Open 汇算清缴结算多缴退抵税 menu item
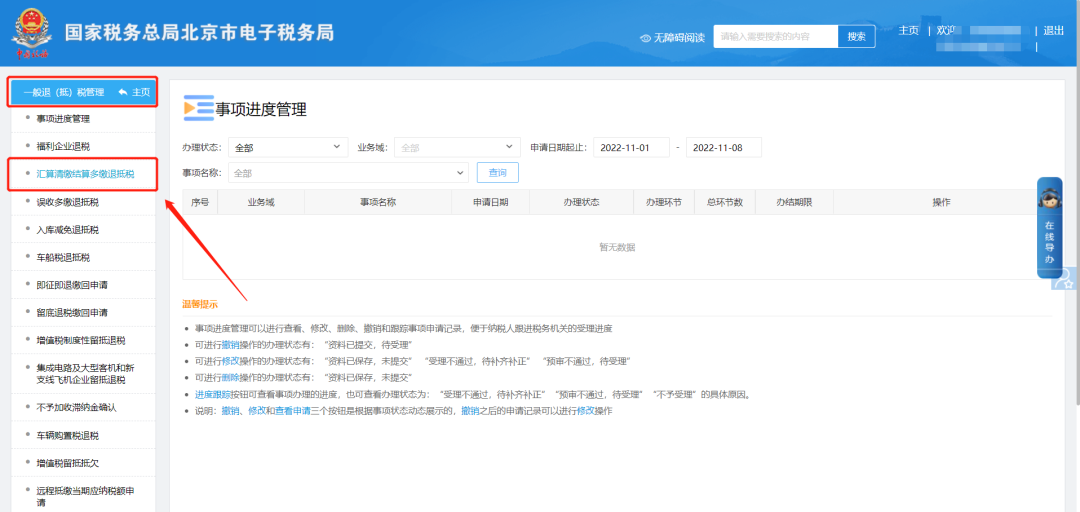Screen dimensions: 1080x512 [x=85, y=174]
